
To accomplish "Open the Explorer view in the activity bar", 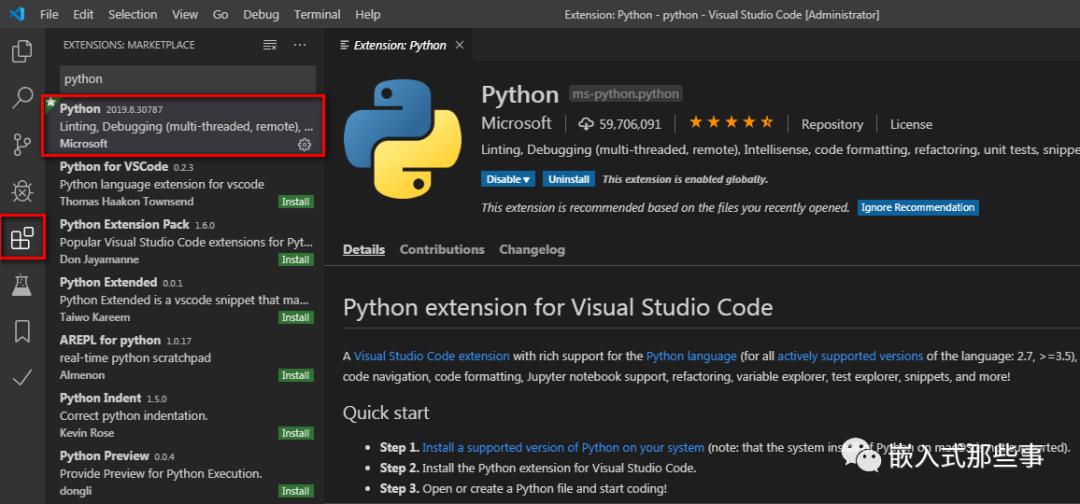I will tap(22, 52).
